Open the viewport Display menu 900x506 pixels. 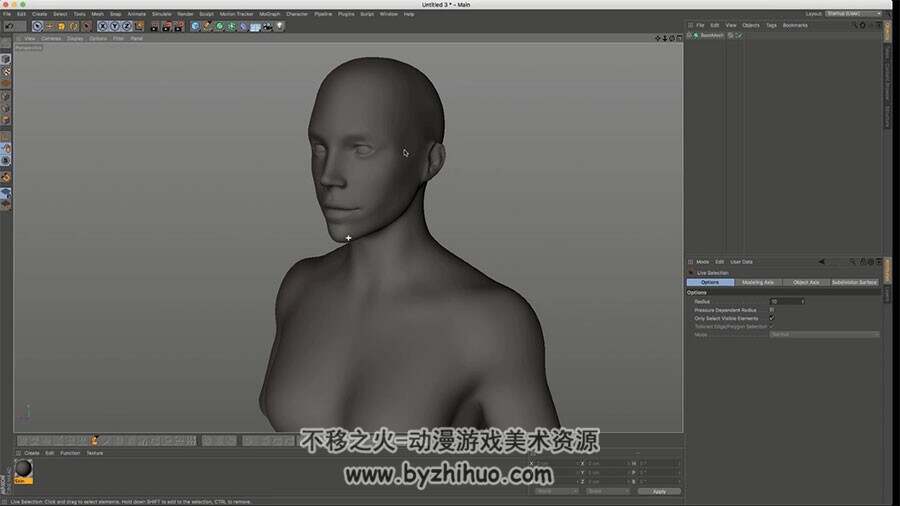[75, 38]
